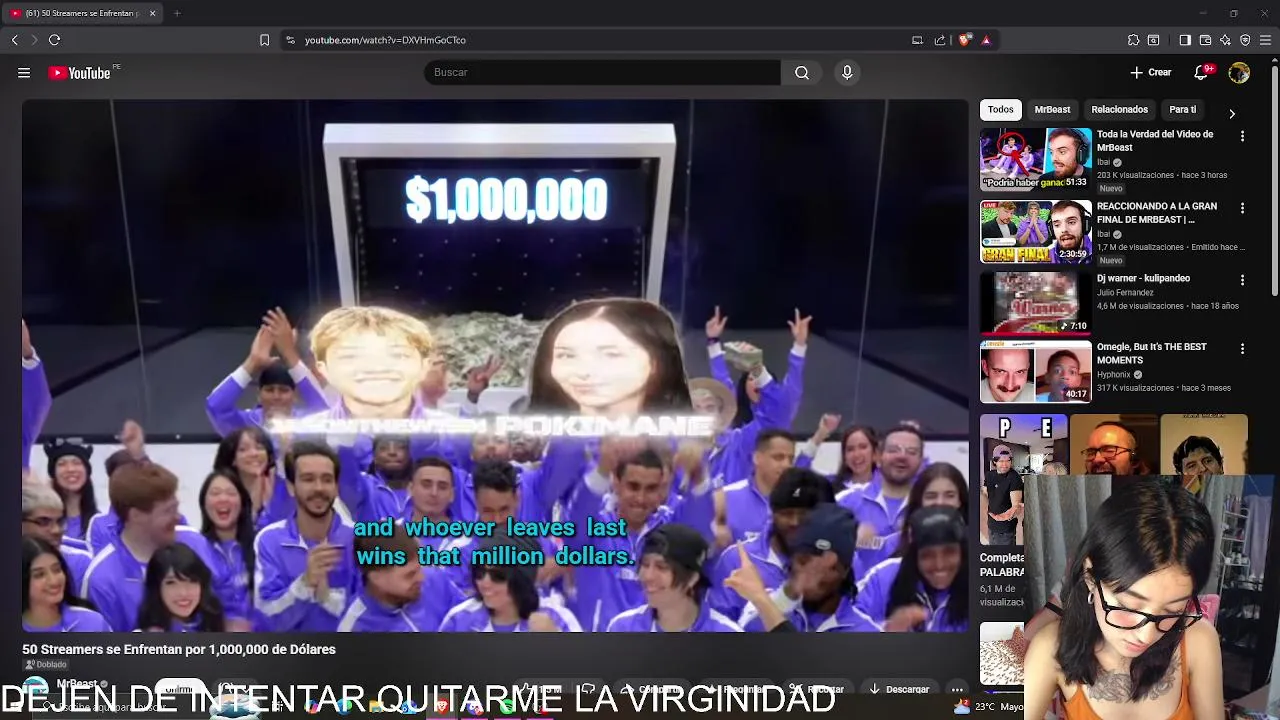Open thumbnail with 51:33 duration
The height and width of the screenshot is (720, 1280).
tap(1036, 159)
